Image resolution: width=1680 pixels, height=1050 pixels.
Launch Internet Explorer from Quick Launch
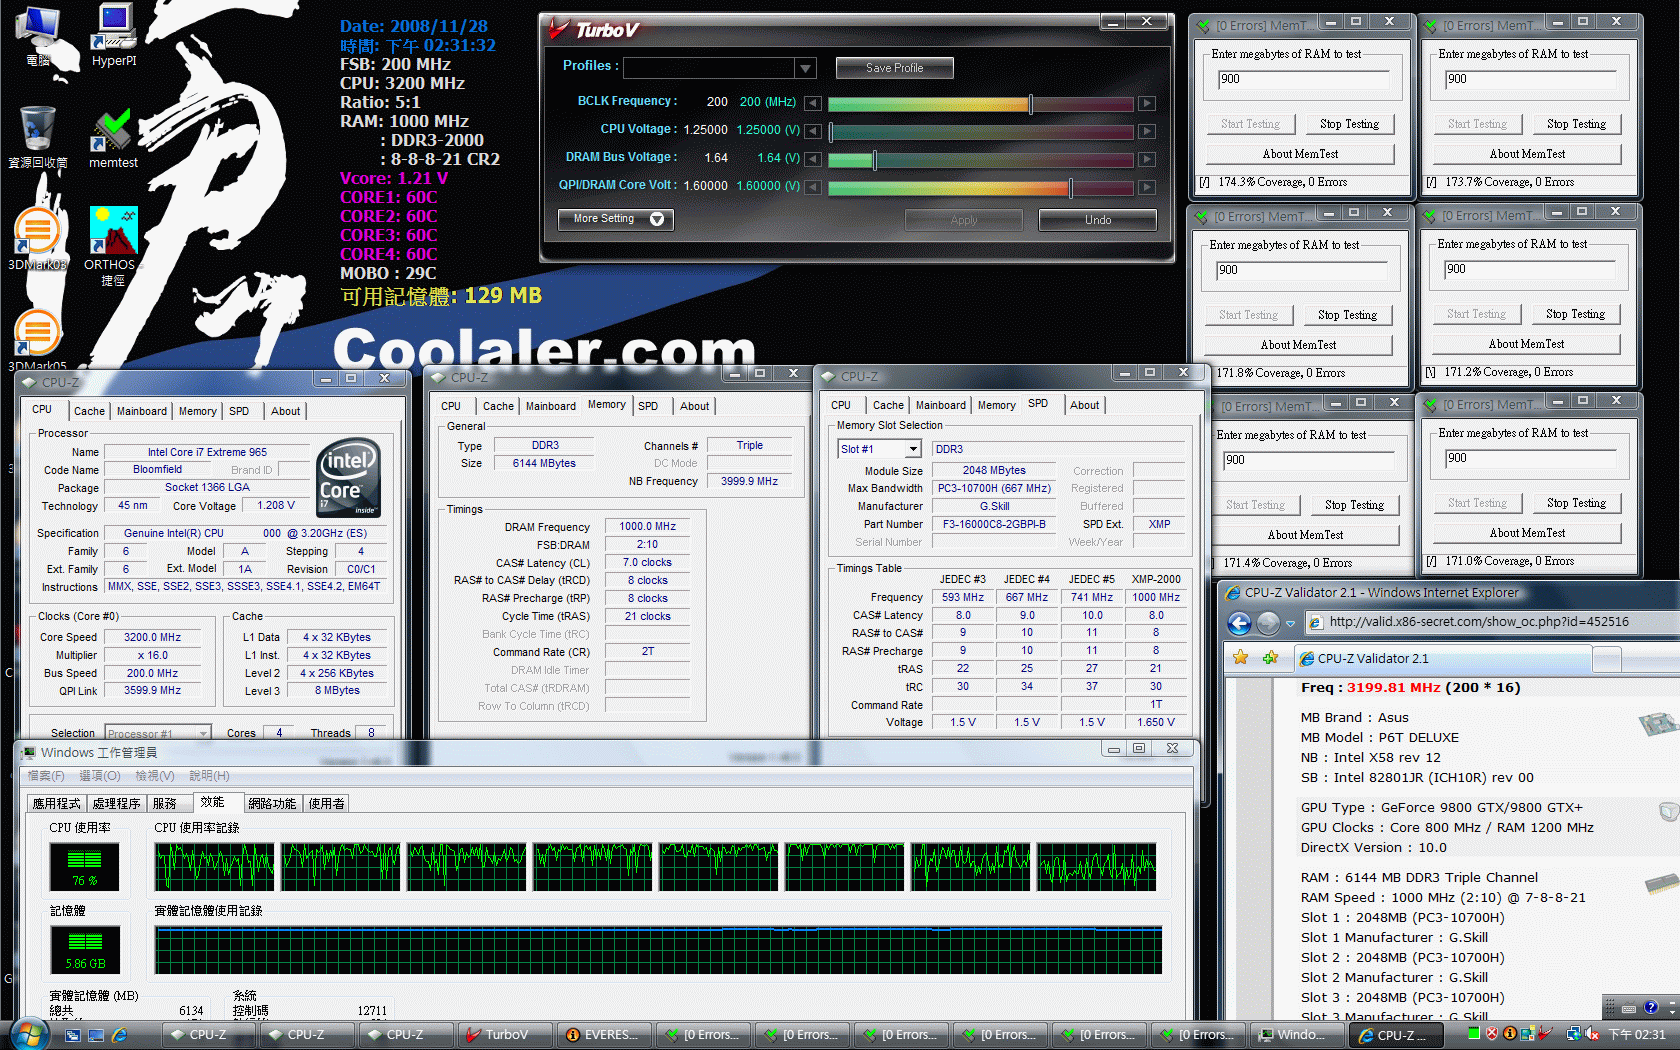pos(119,1035)
